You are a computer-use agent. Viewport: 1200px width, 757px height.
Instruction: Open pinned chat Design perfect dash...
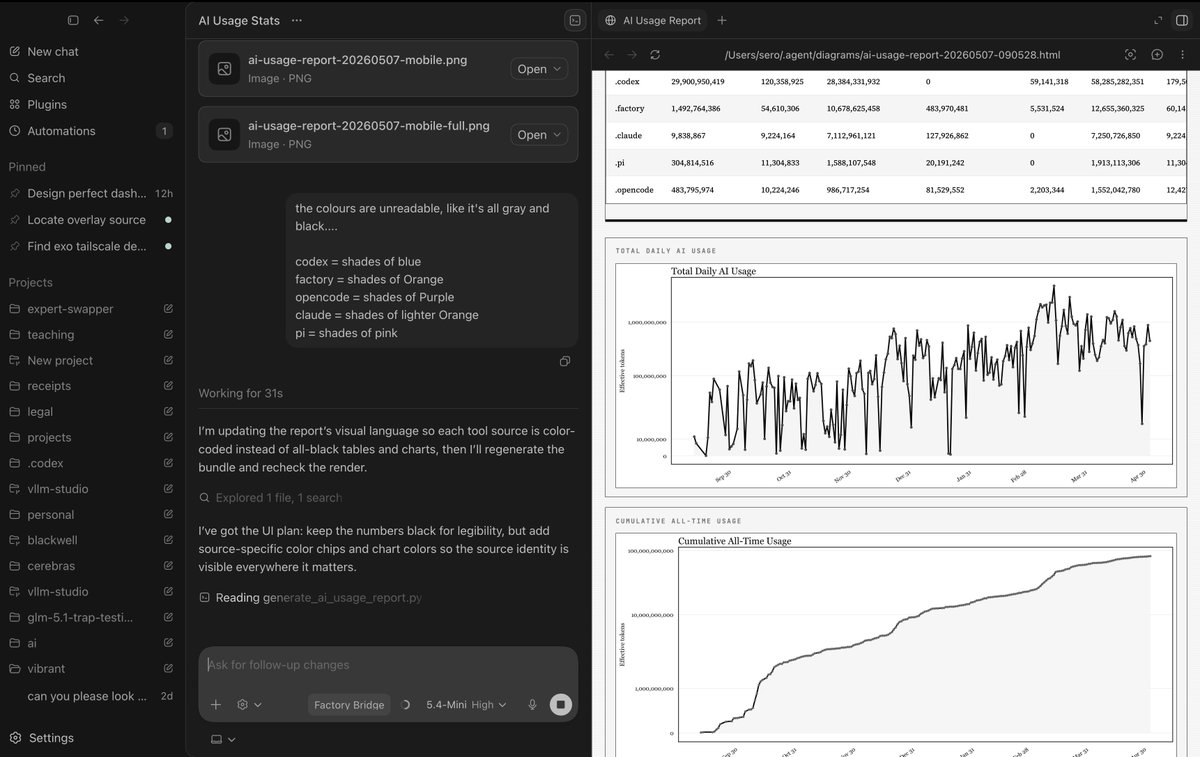coord(90,193)
